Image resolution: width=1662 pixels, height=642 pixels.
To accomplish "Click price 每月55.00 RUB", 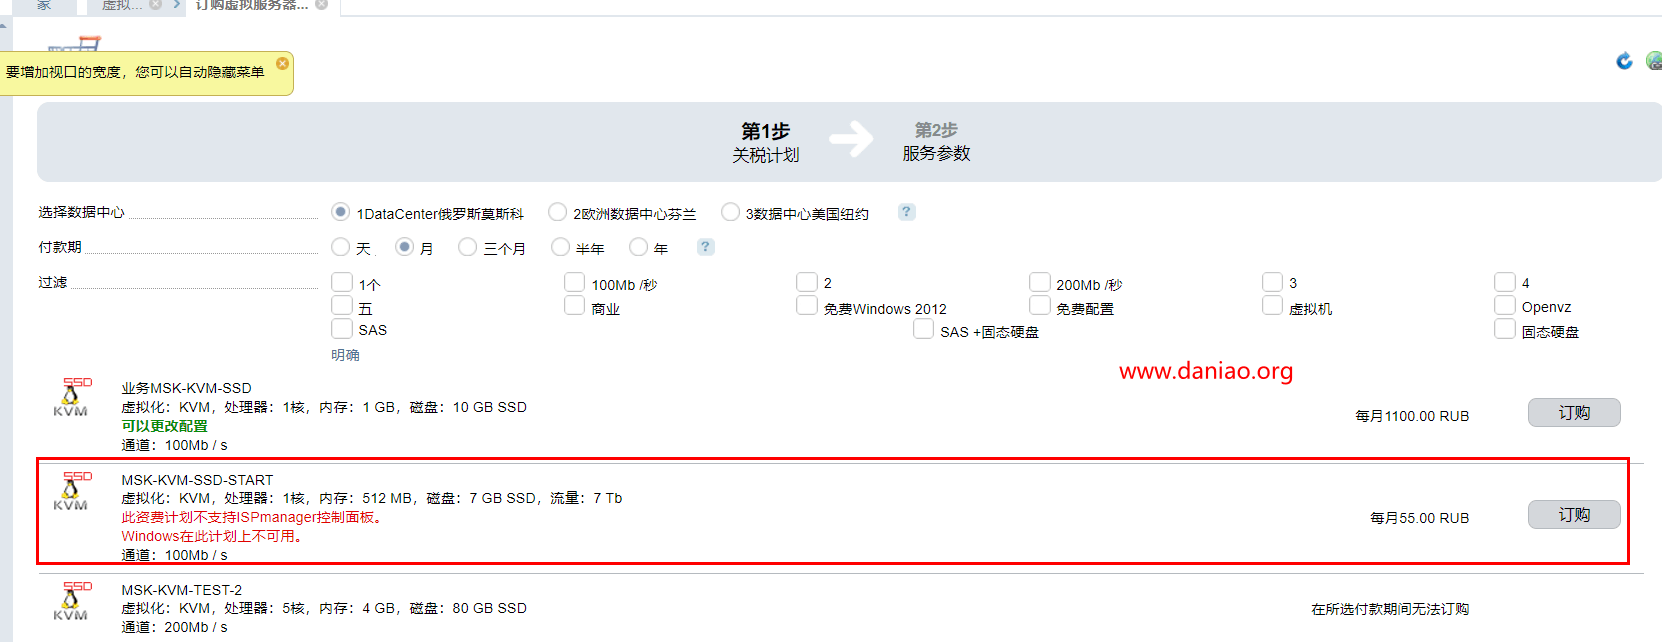I will pyautogui.click(x=1419, y=518).
